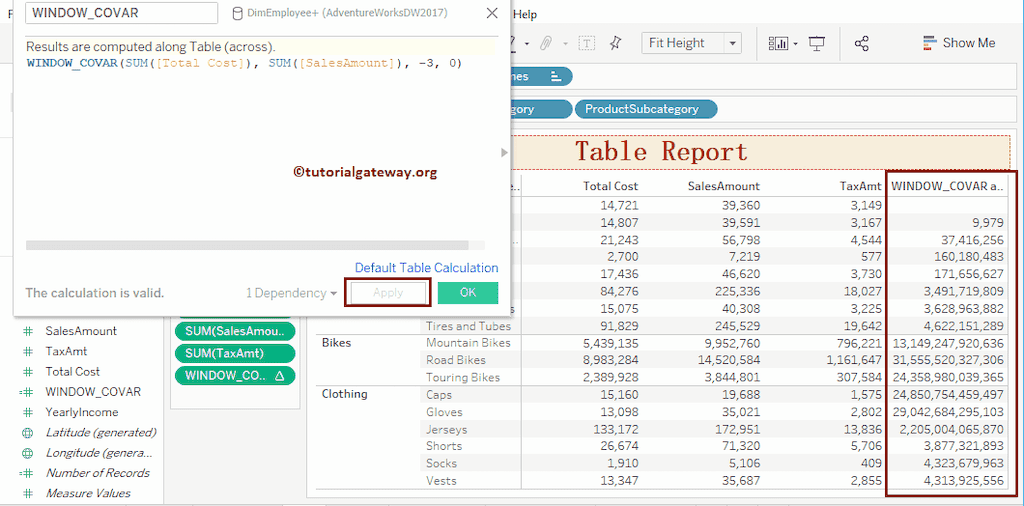Click the horizontal scrollbar in formula editor
Screen dimensions: 1024x506
coord(247,245)
